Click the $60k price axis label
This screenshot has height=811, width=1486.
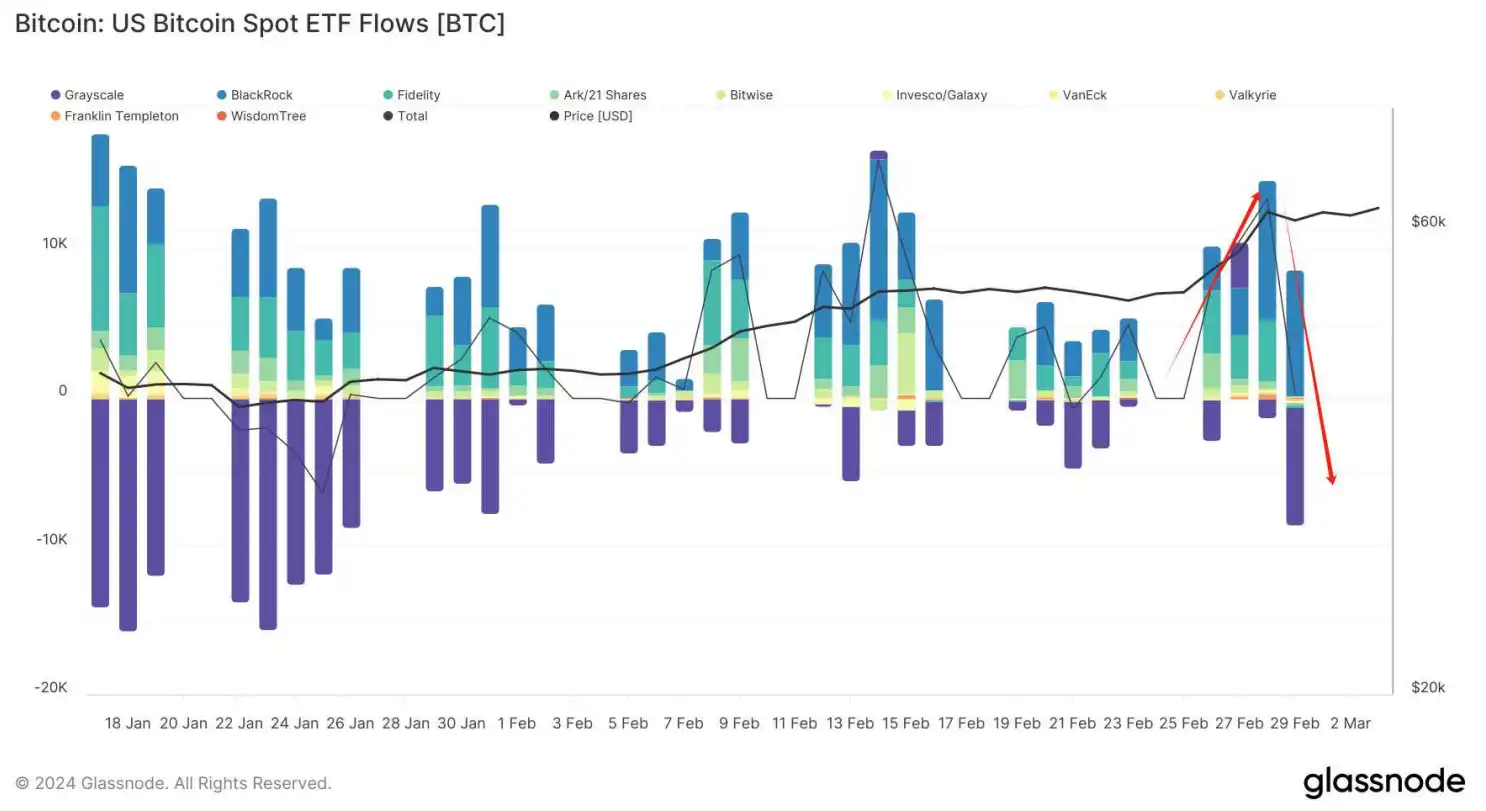click(x=1428, y=222)
